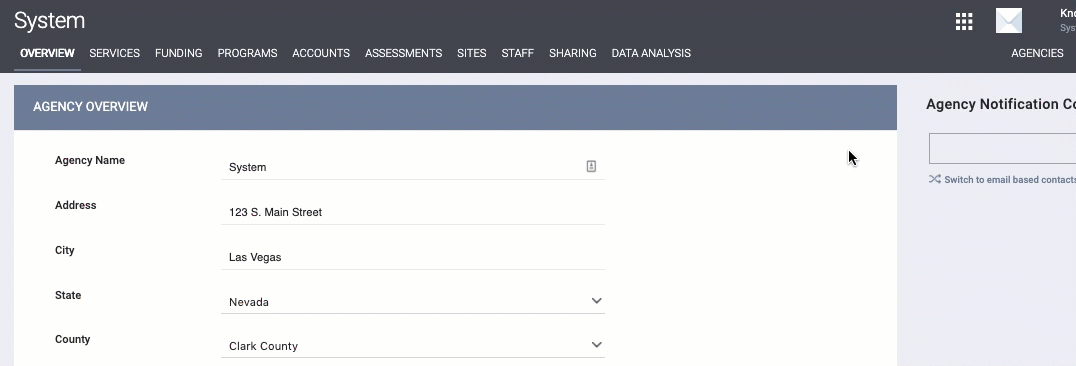
Task: Open the Programs tab
Action: pyautogui.click(x=247, y=53)
